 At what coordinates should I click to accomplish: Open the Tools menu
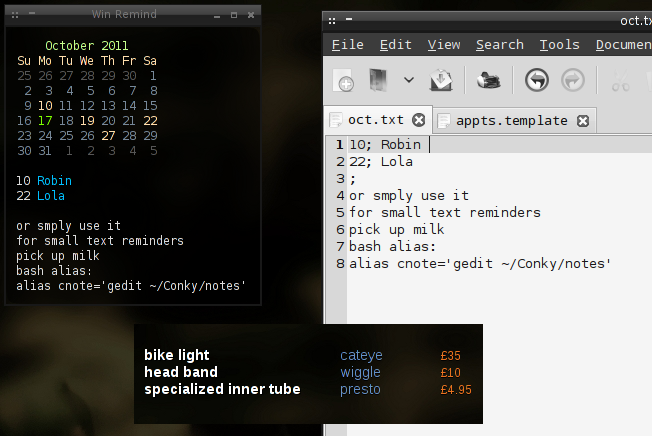point(559,44)
